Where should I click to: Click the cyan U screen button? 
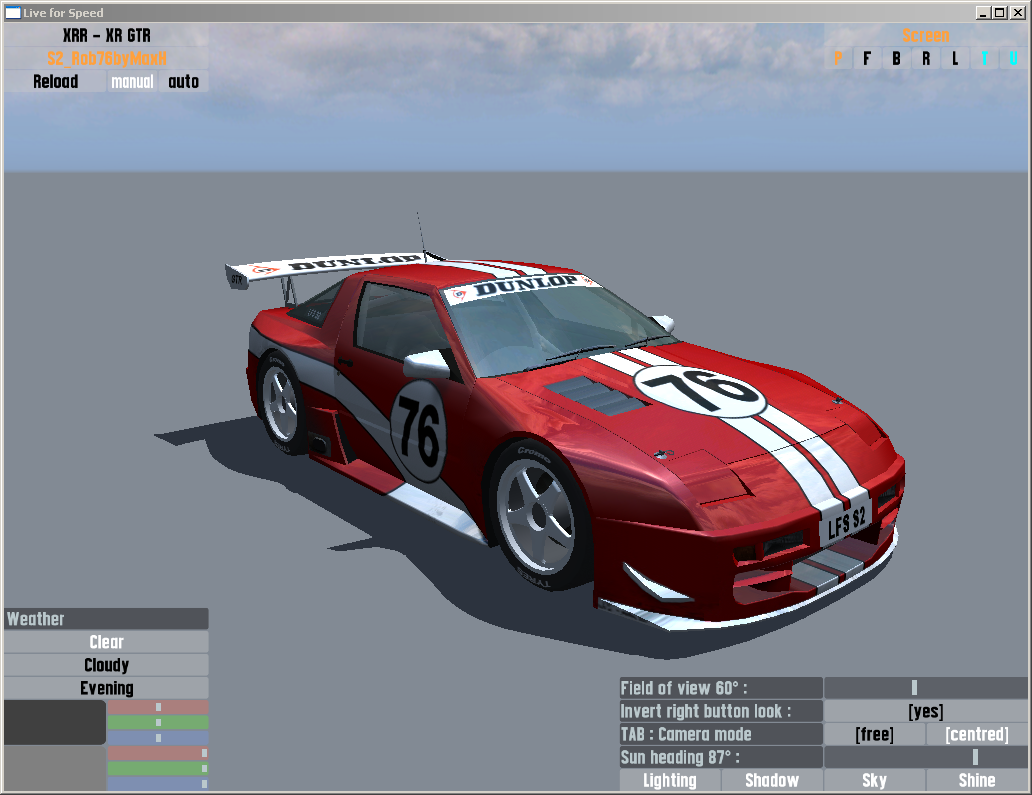[1014, 59]
